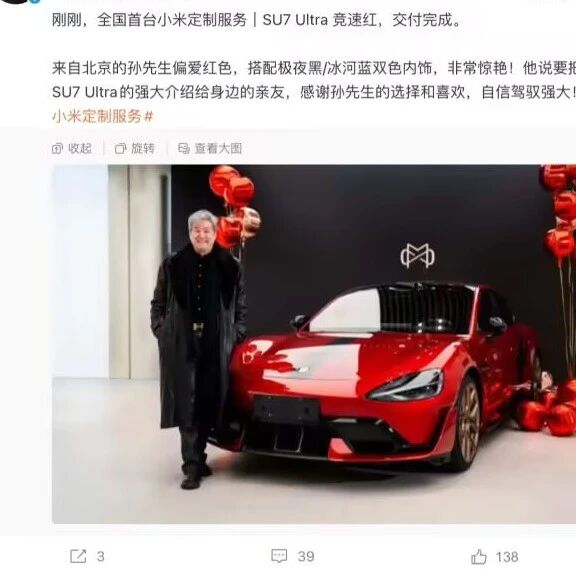Screen dimensions: 576x576
Task: Click the 旋转 rotate label
Action: (143, 148)
